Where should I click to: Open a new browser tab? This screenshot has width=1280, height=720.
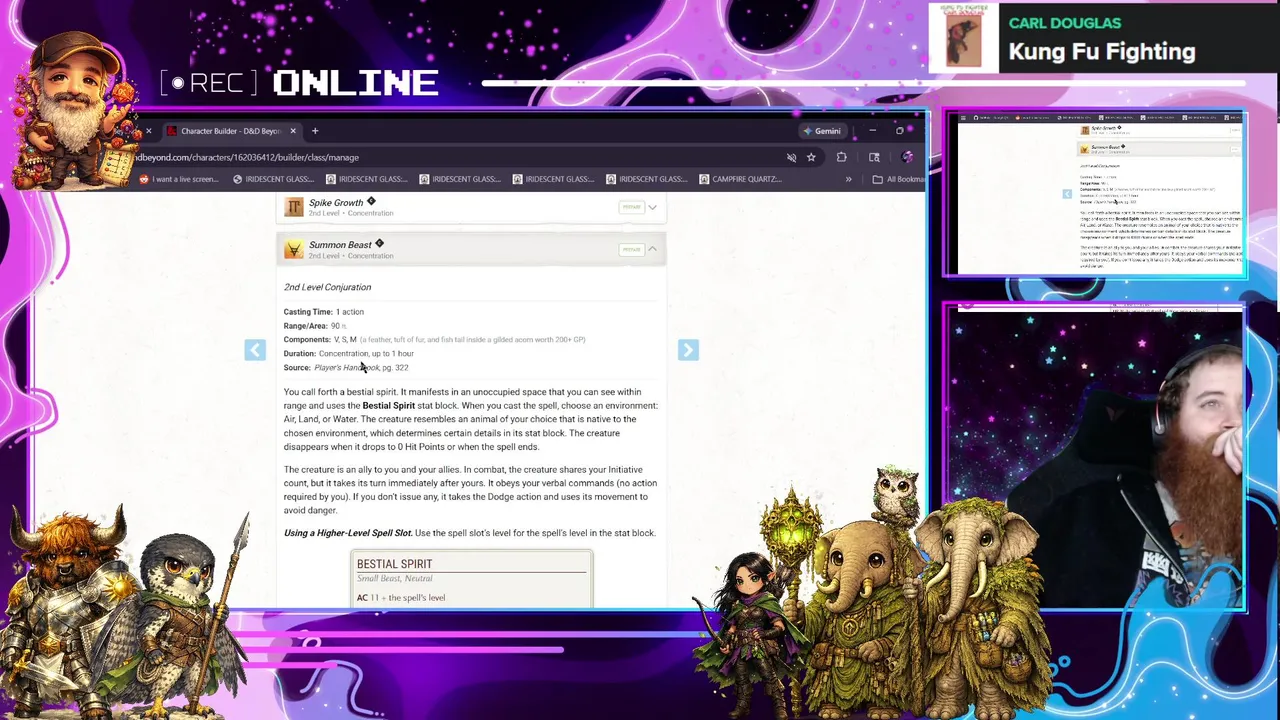pos(315,131)
